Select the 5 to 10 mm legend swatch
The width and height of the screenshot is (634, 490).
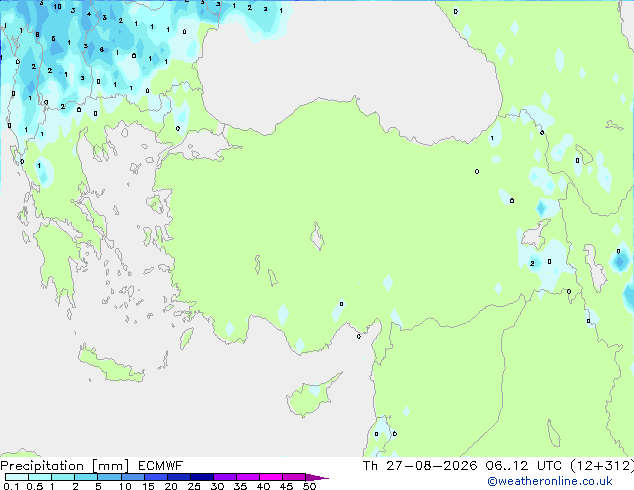(109, 477)
